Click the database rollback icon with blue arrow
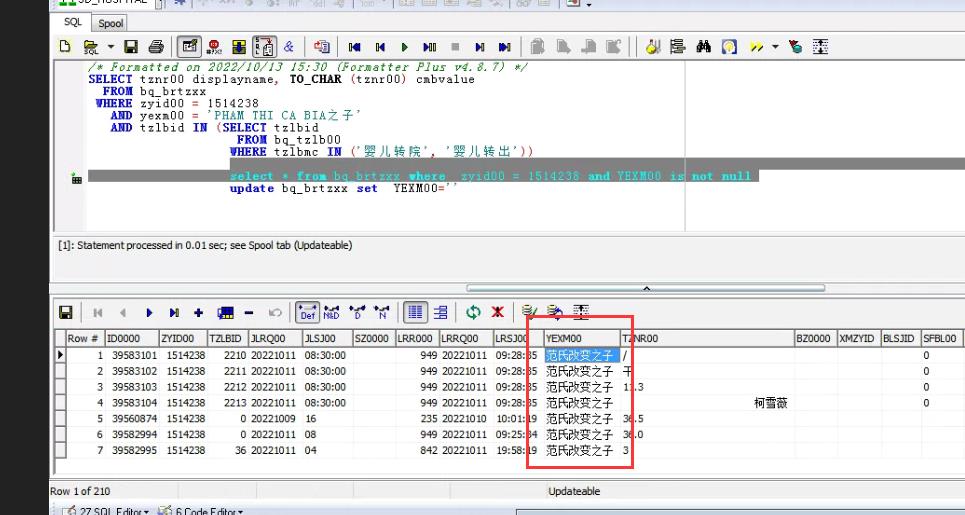965x515 pixels. coord(555,312)
